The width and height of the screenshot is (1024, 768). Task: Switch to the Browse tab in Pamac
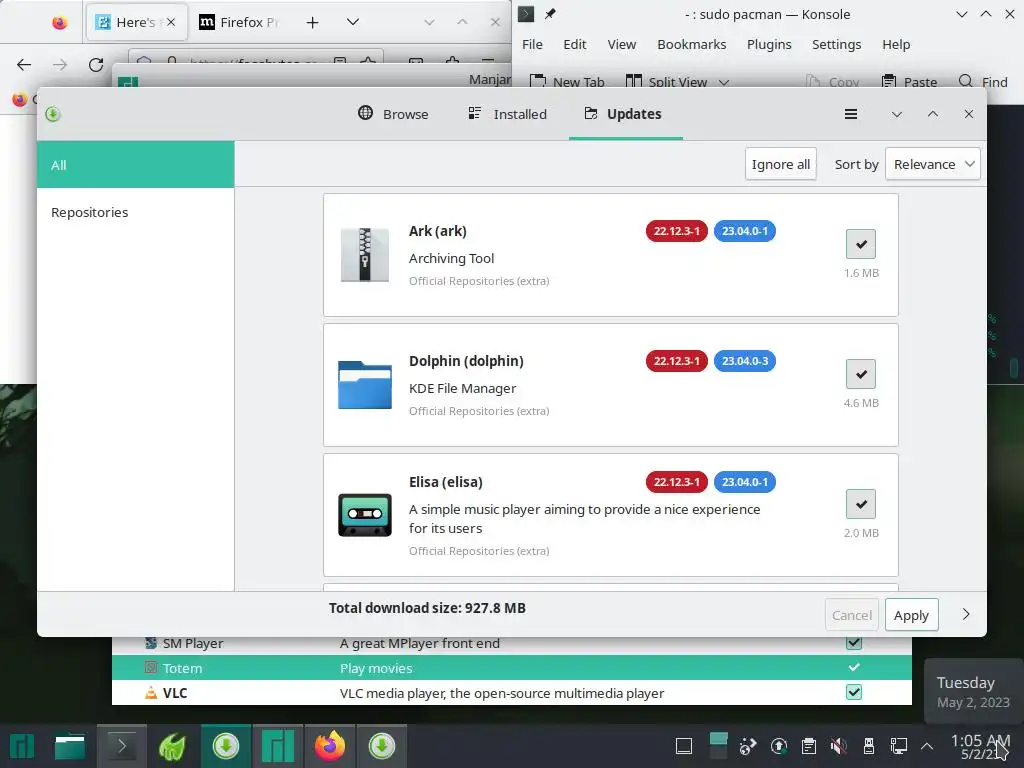tap(393, 114)
